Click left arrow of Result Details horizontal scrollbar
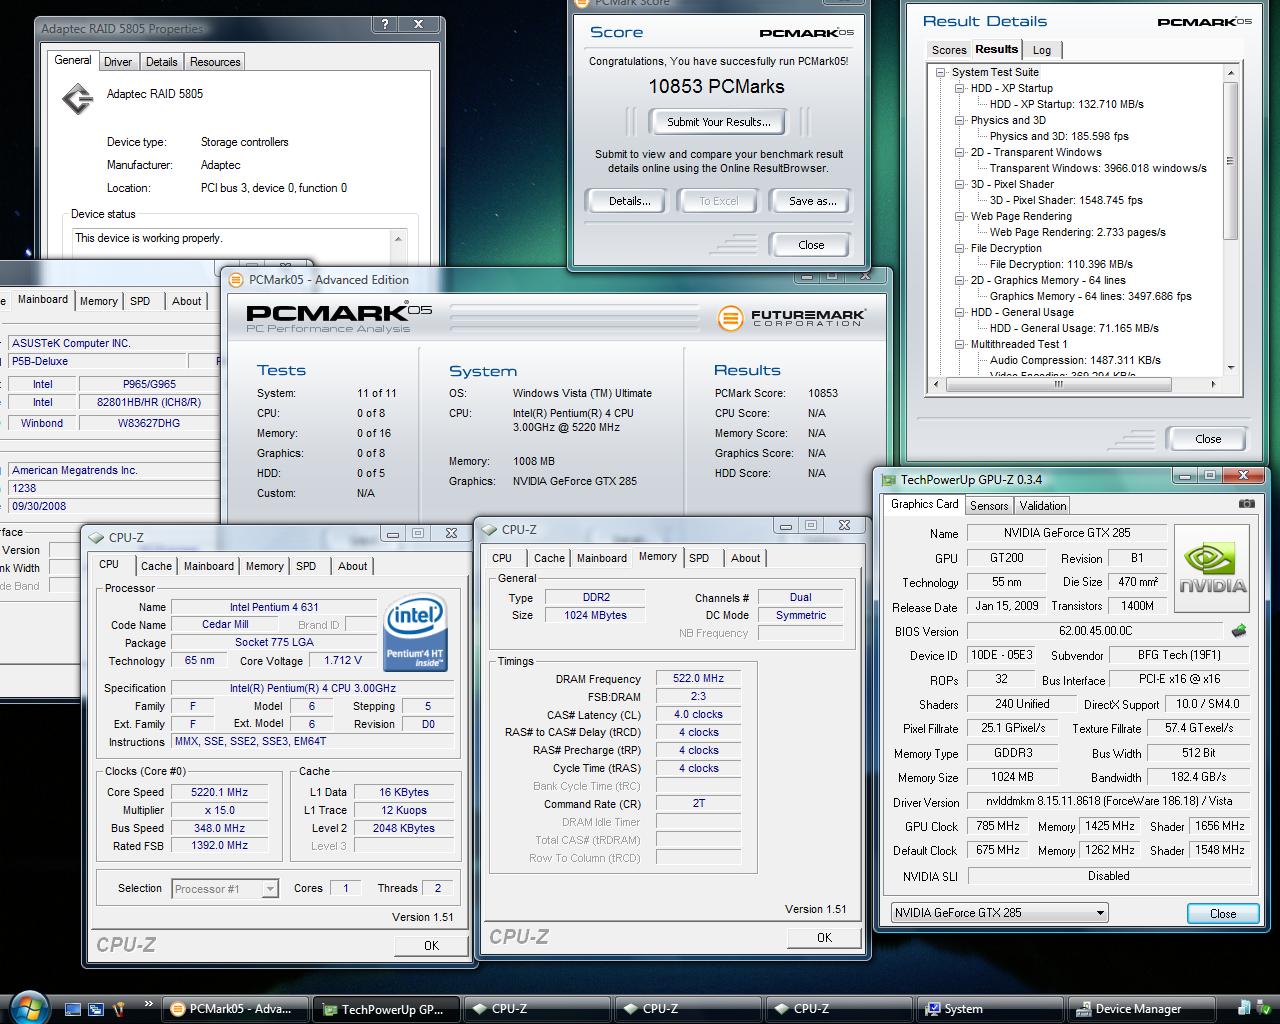 (x=936, y=384)
